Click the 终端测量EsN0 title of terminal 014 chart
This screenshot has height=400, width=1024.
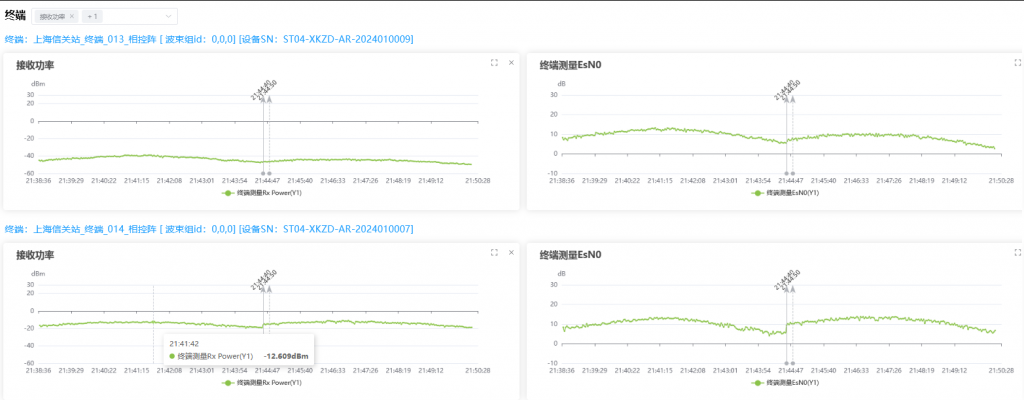click(570, 255)
